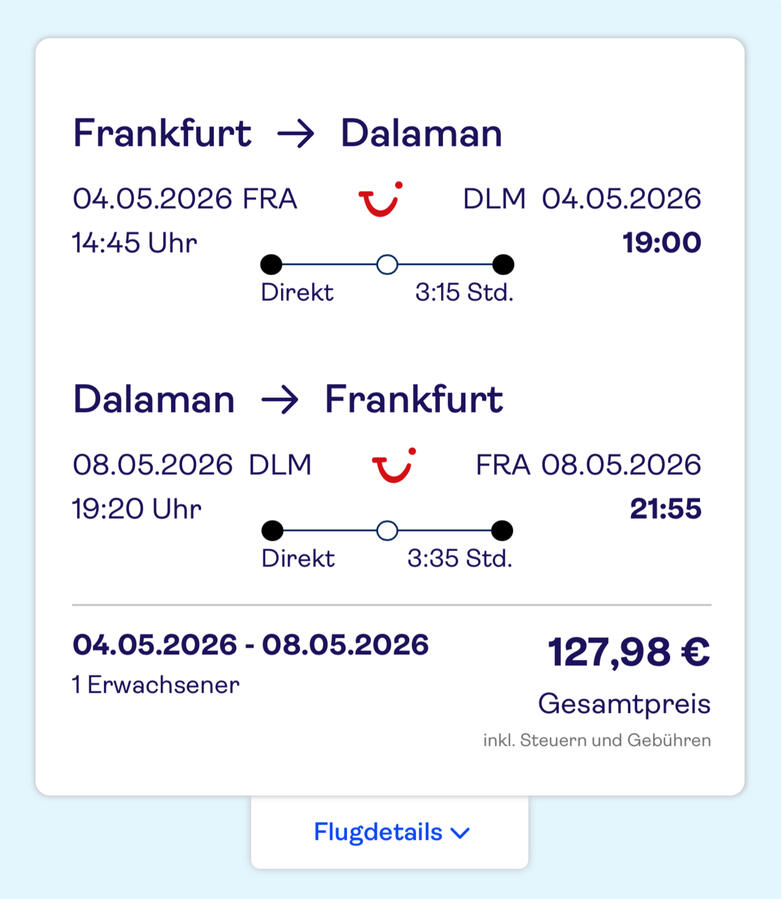Viewport: 783px width, 899px height.
Task: Select the outbound arrival time 19:00
Action: pos(661,243)
